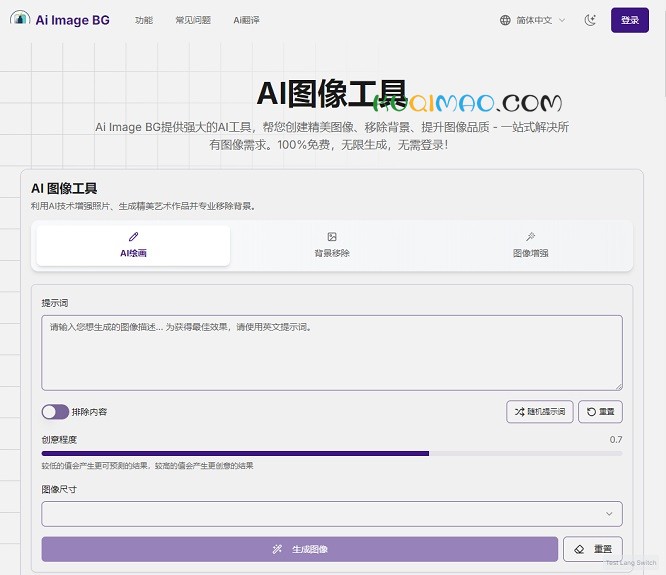Select the AI绘画 tab

click(133, 245)
